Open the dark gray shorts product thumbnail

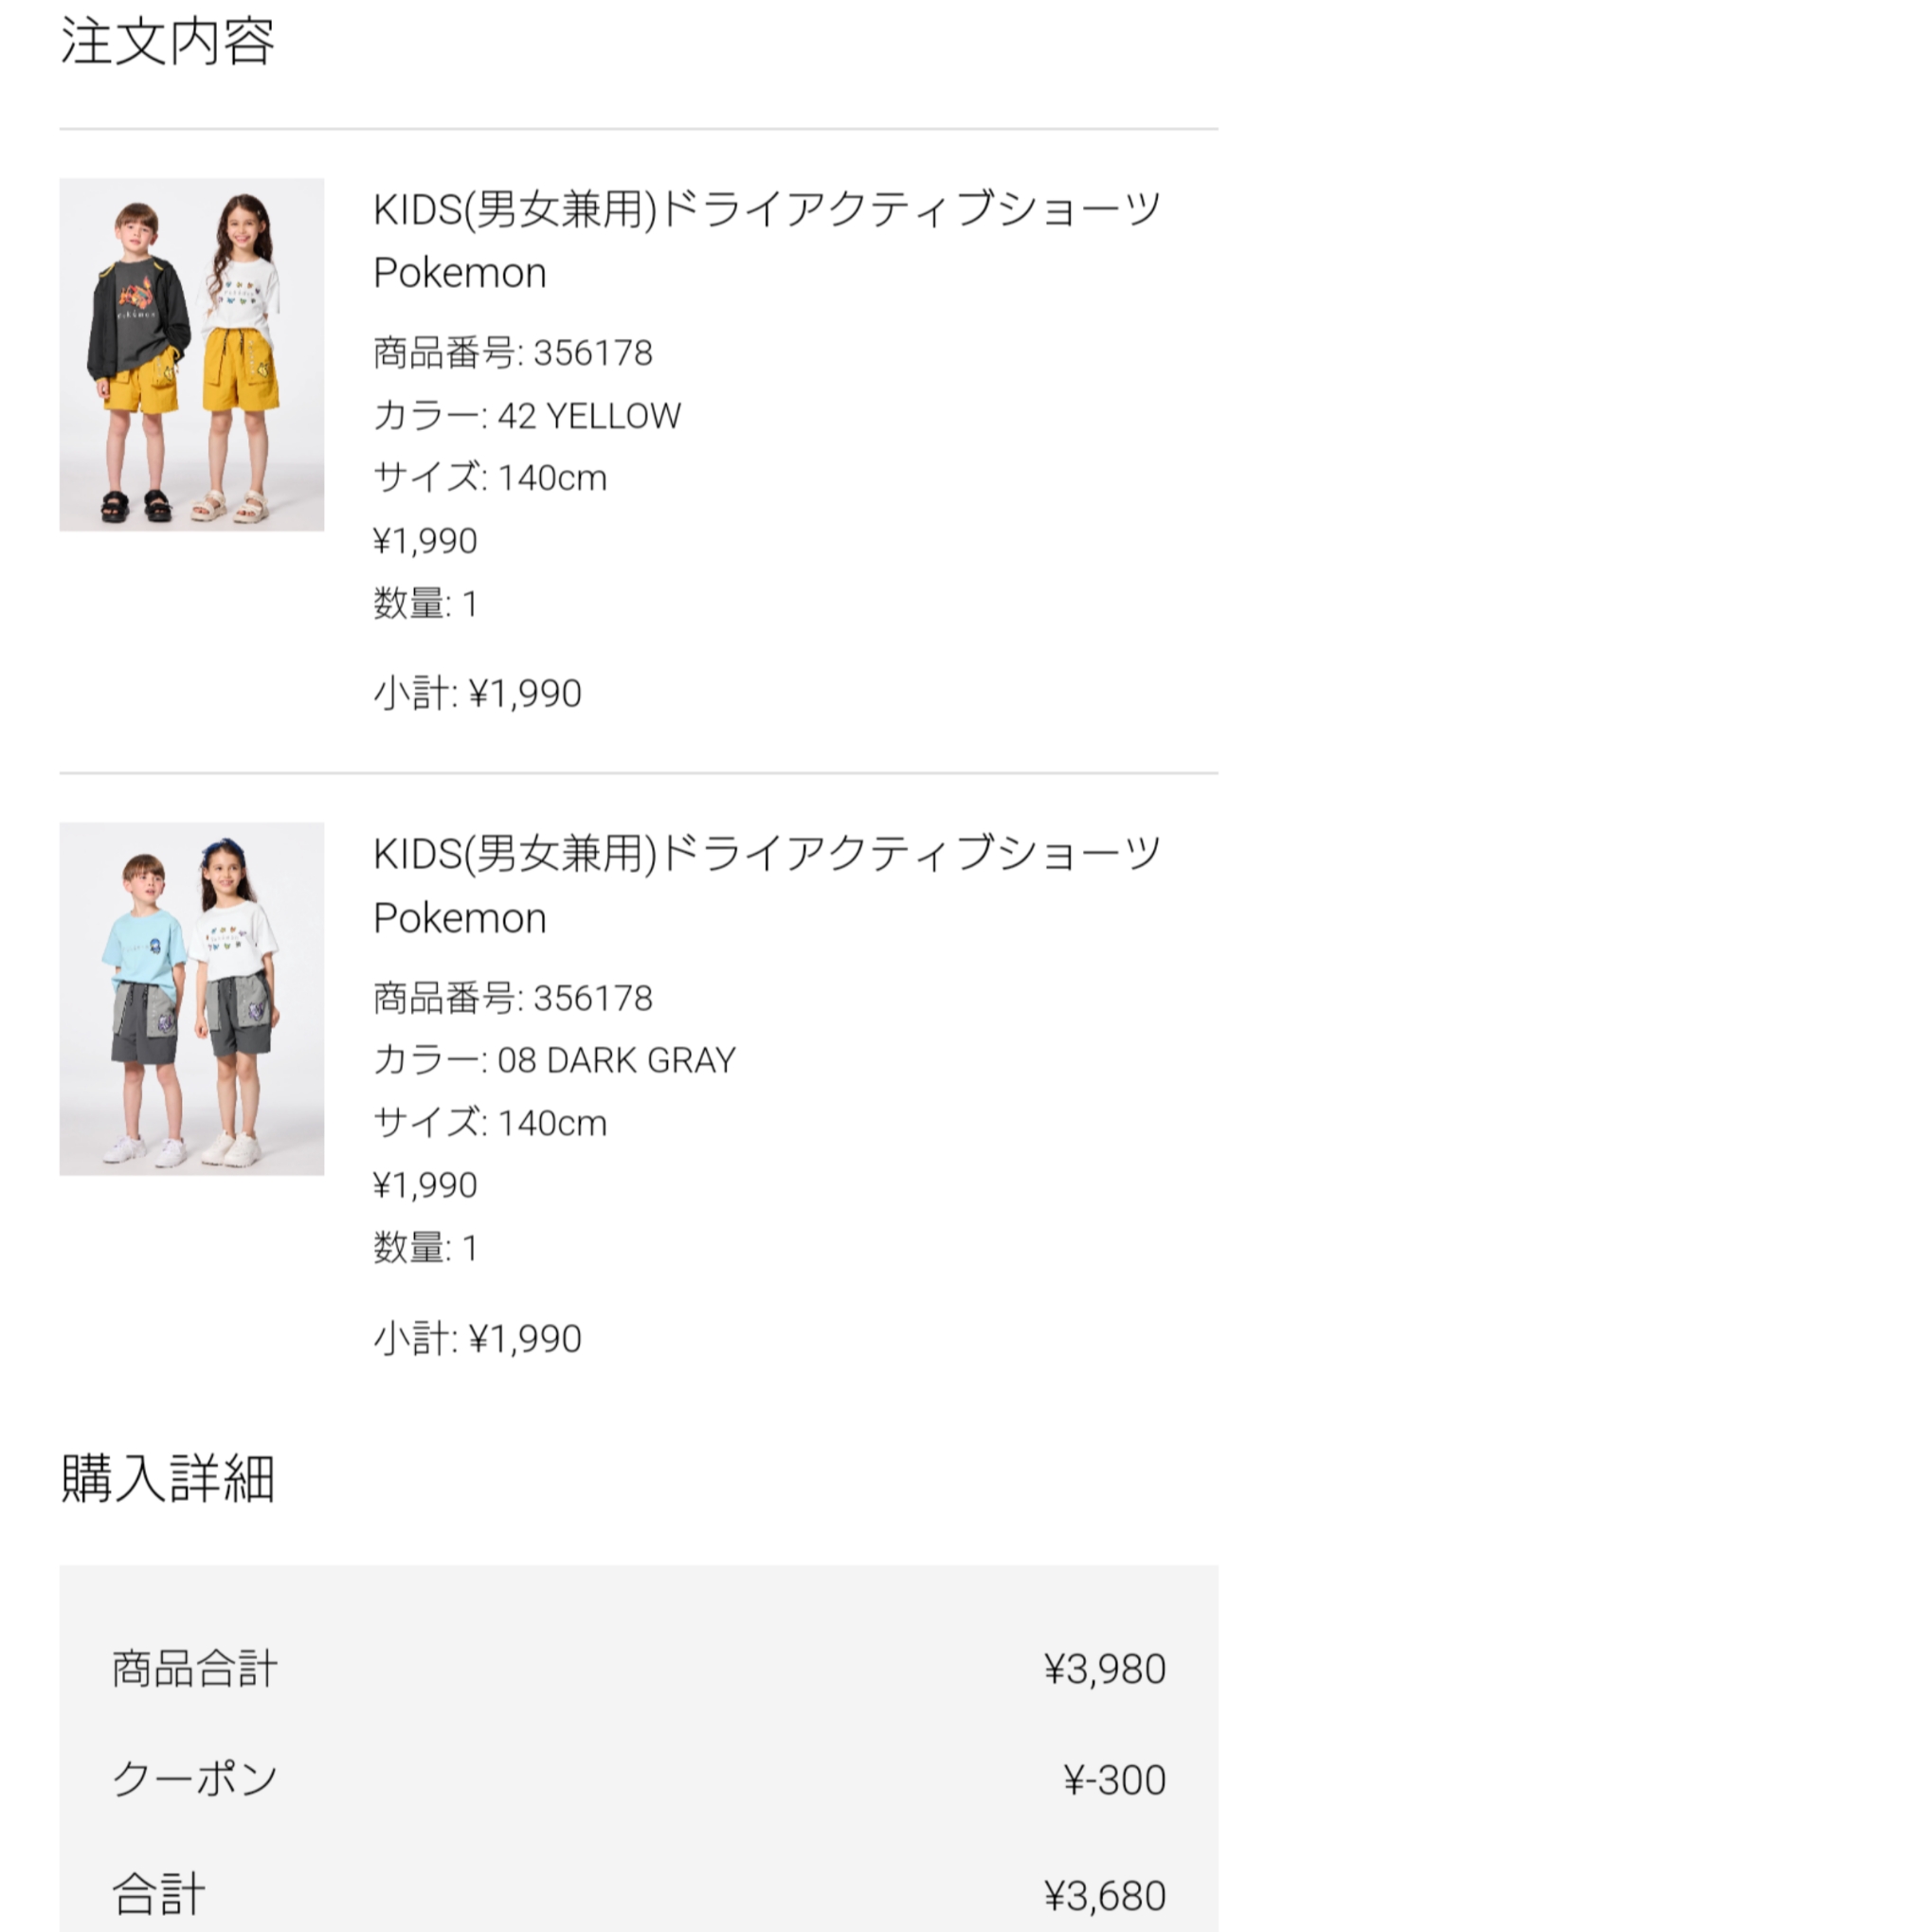[x=191, y=998]
